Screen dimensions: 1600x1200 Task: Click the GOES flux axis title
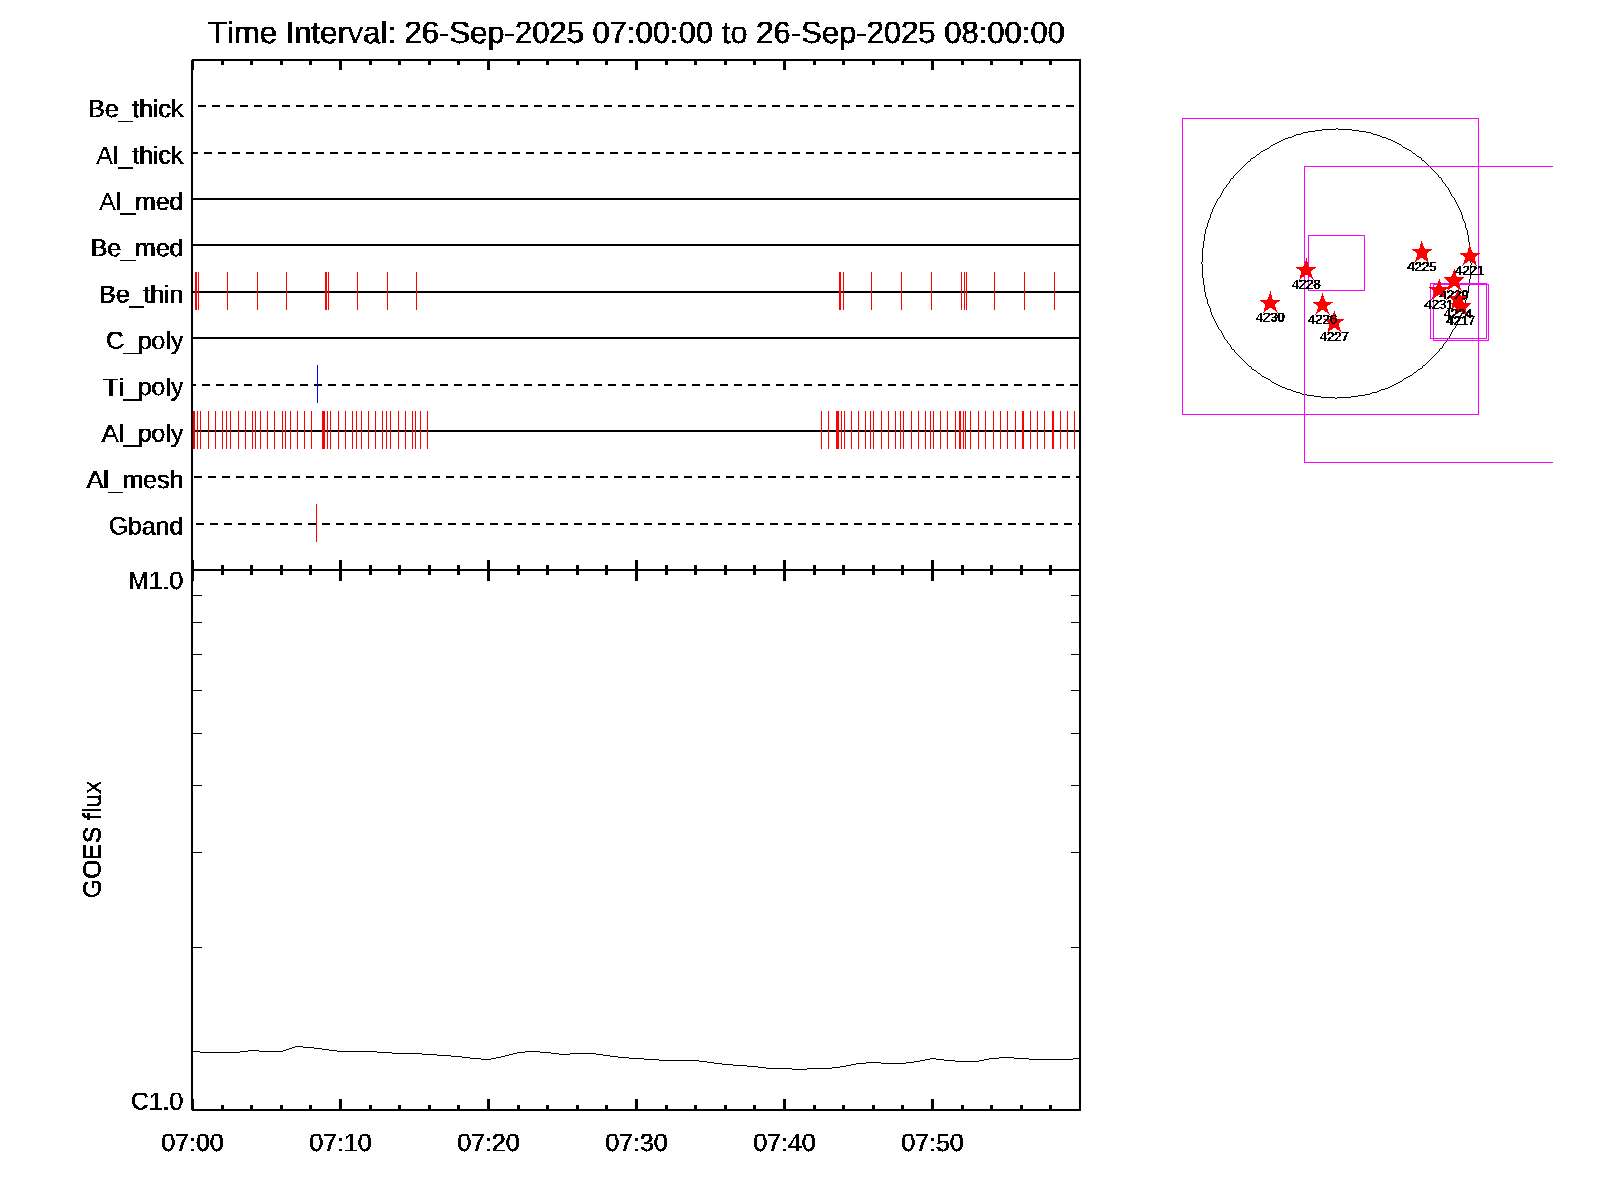coord(92,839)
